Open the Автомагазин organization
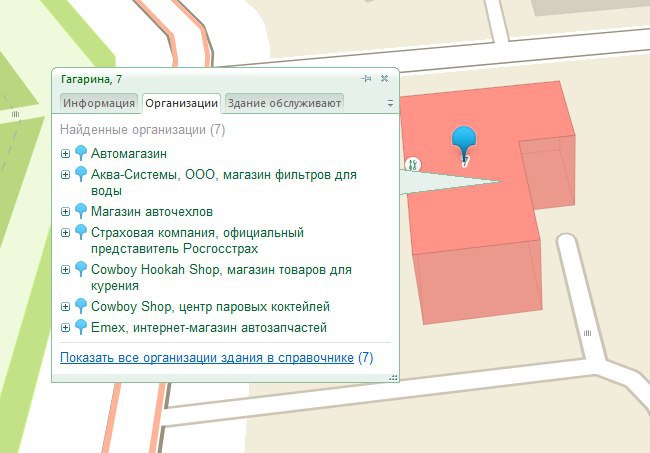This screenshot has width=650, height=453. point(129,154)
